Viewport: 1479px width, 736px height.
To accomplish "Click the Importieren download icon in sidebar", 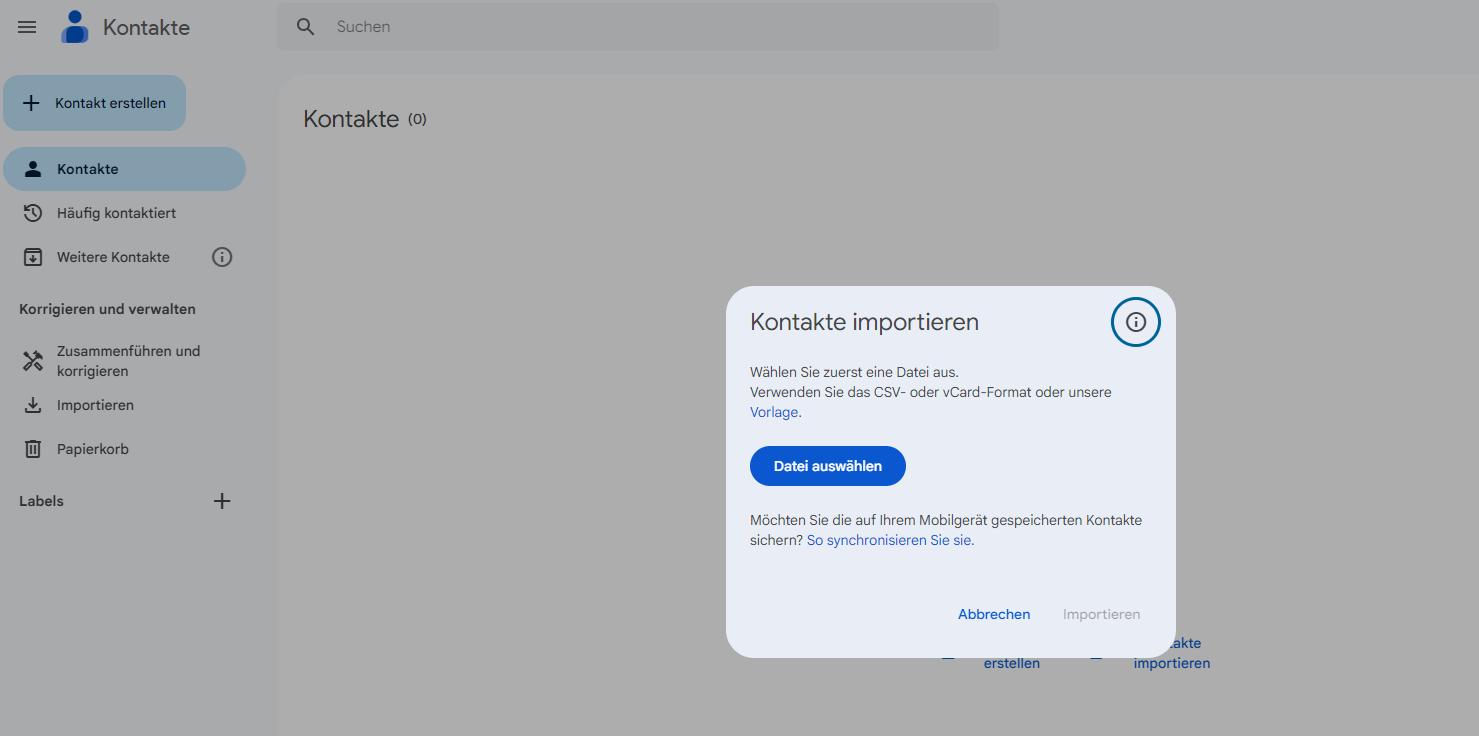I will pos(33,405).
